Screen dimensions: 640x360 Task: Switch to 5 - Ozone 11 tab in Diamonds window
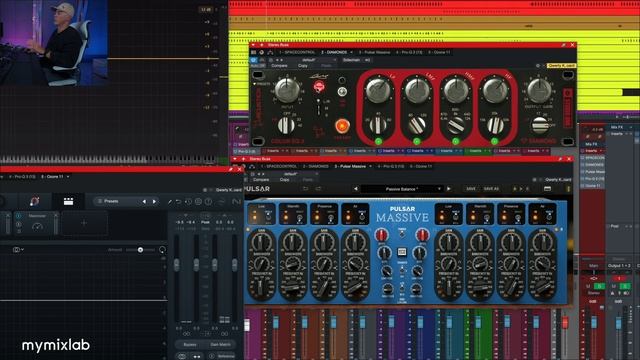(x=439, y=52)
